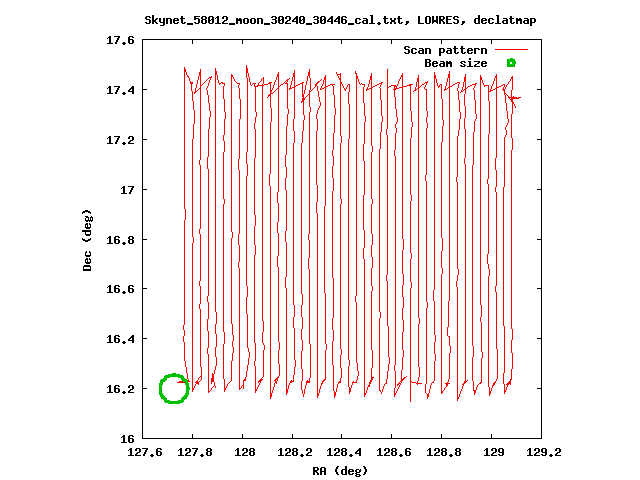640x480 pixels.
Task: Click the 129.2 RA tick label
Action: click(x=544, y=452)
